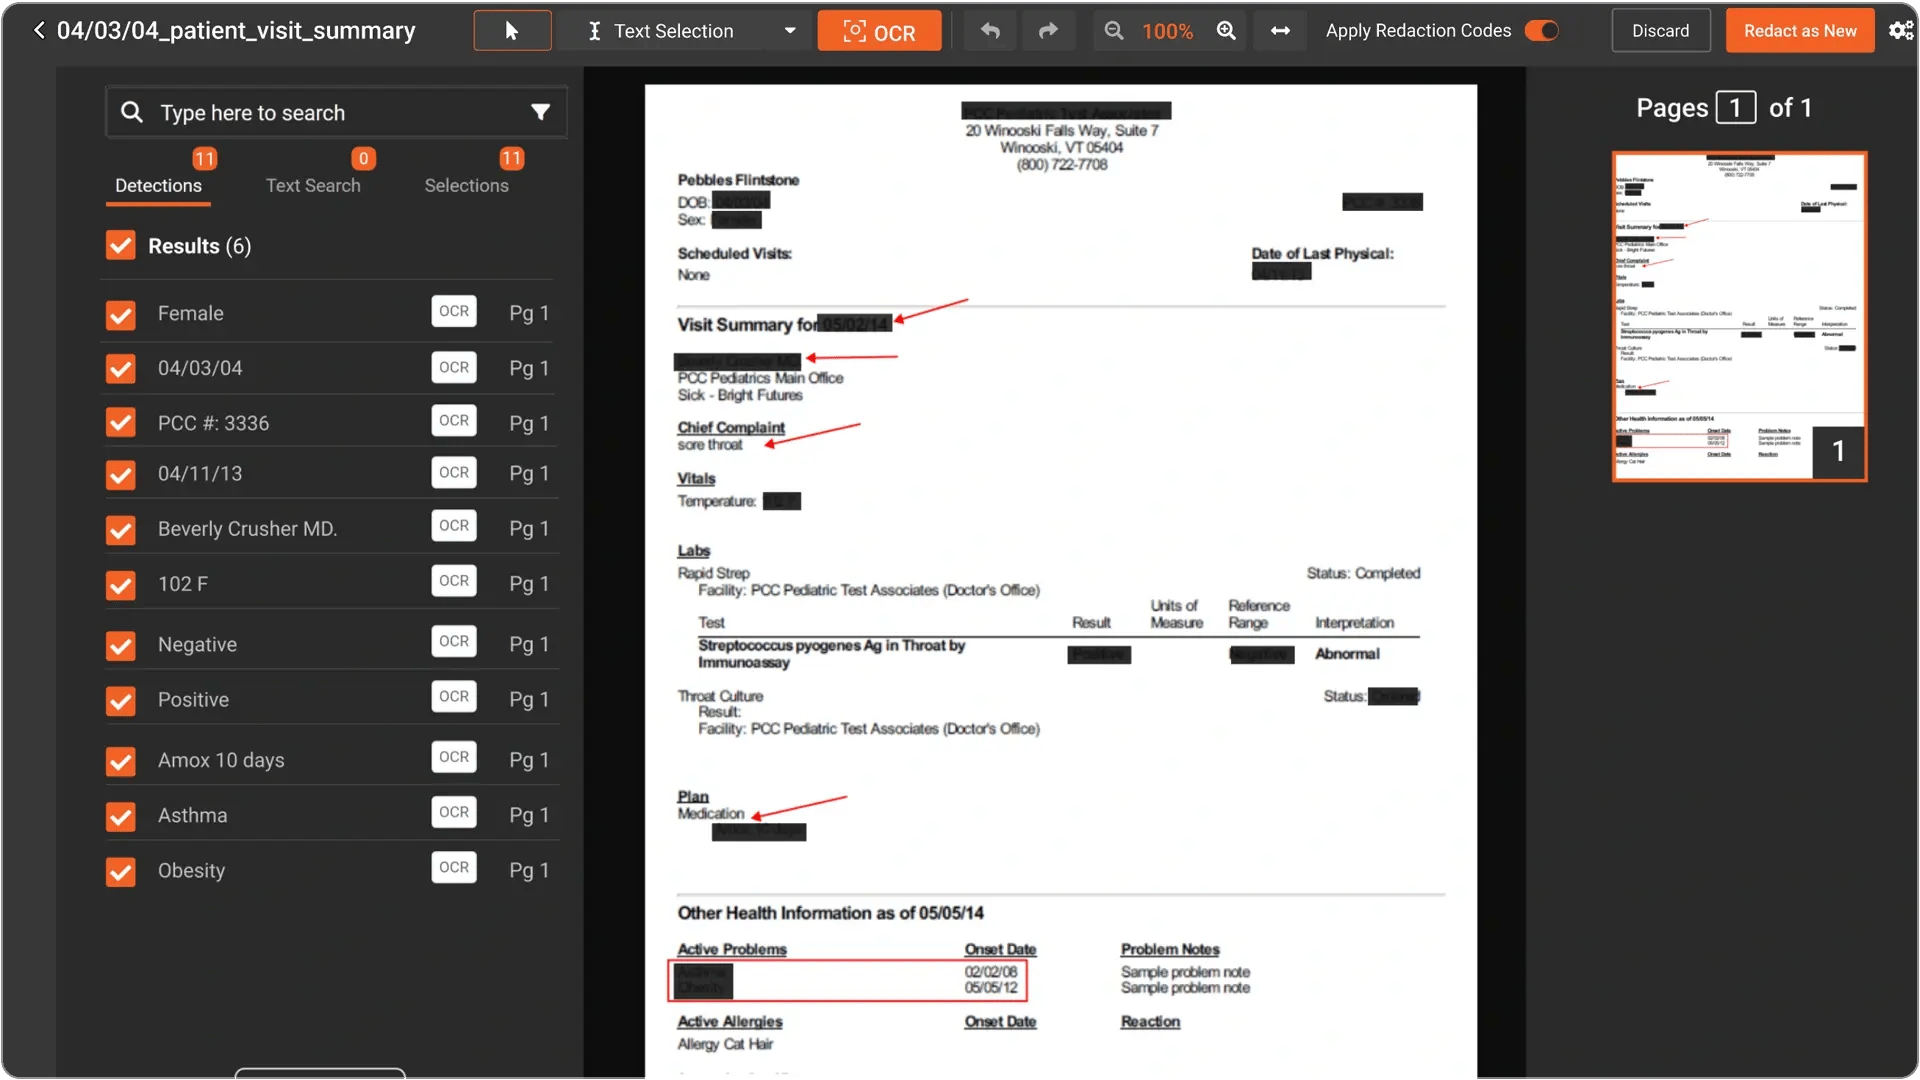Click the OCR badge on Positive row
The image size is (1920, 1080).
pyautogui.click(x=454, y=697)
